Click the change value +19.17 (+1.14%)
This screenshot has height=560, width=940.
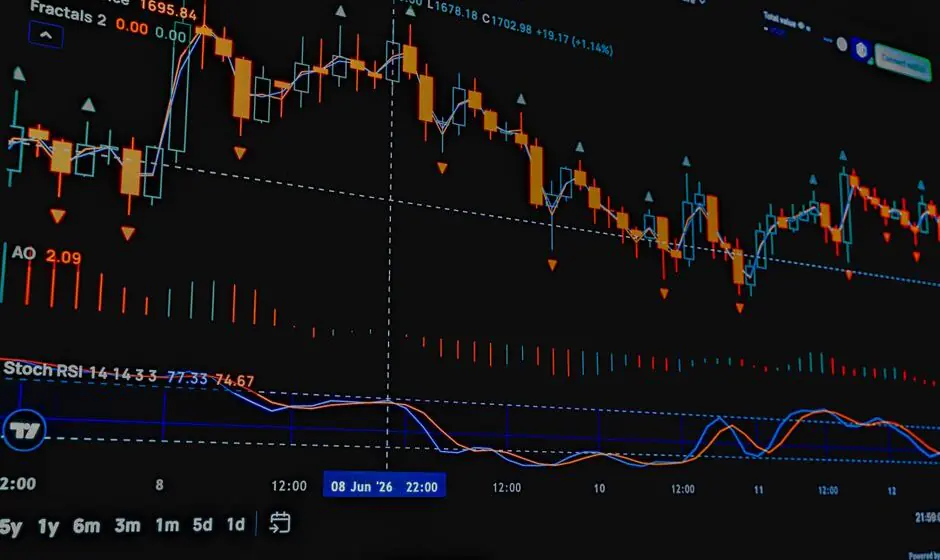(574, 41)
